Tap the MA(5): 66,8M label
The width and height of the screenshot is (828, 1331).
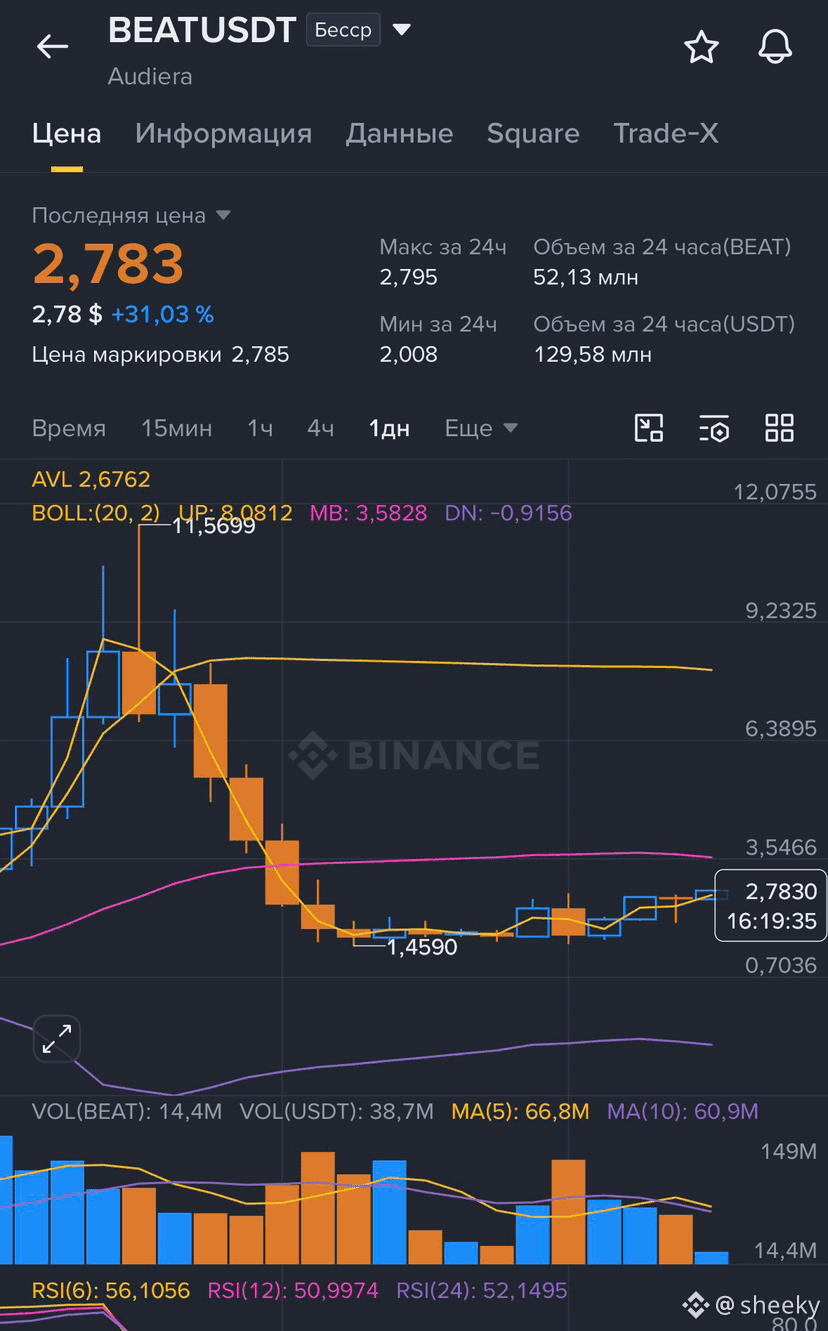point(520,1111)
